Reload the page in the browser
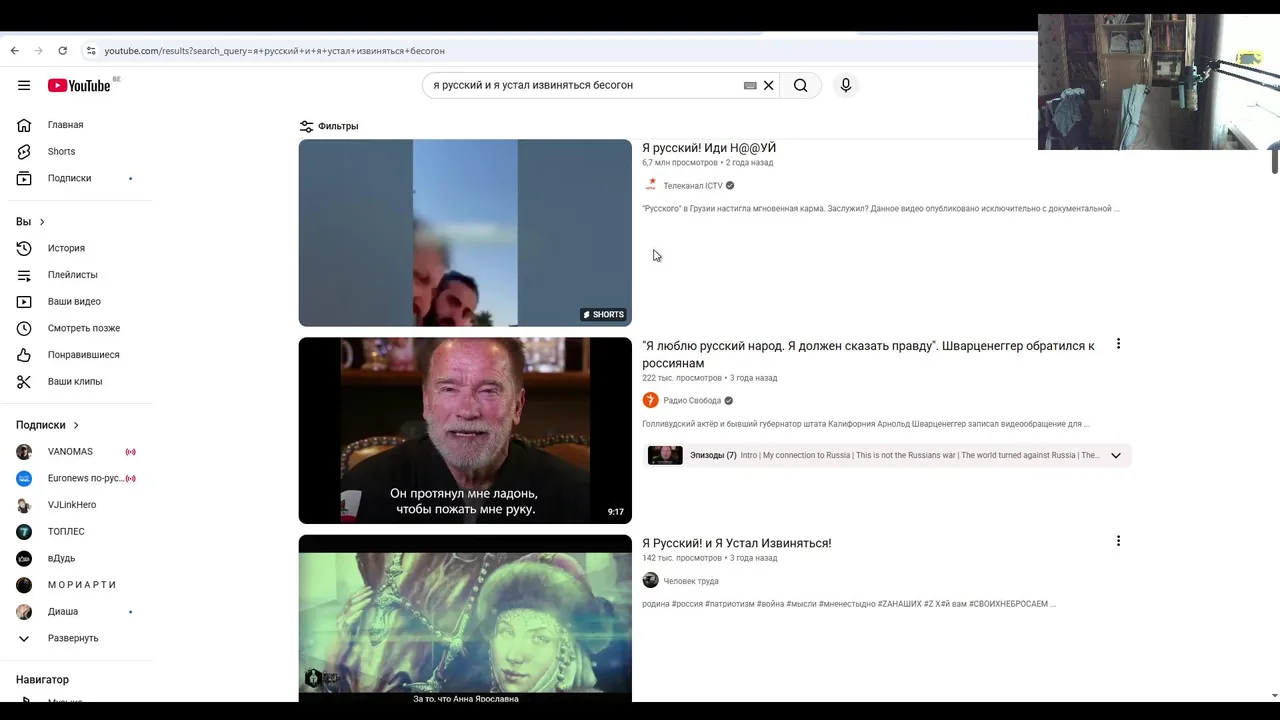 coord(62,51)
